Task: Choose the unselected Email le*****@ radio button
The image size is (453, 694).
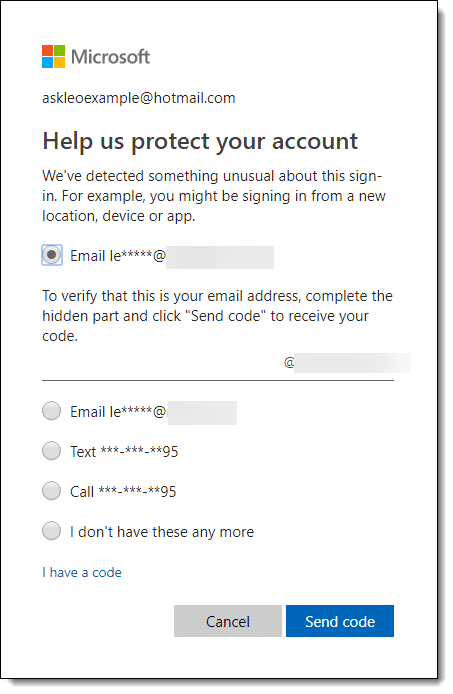Action: (x=51, y=411)
